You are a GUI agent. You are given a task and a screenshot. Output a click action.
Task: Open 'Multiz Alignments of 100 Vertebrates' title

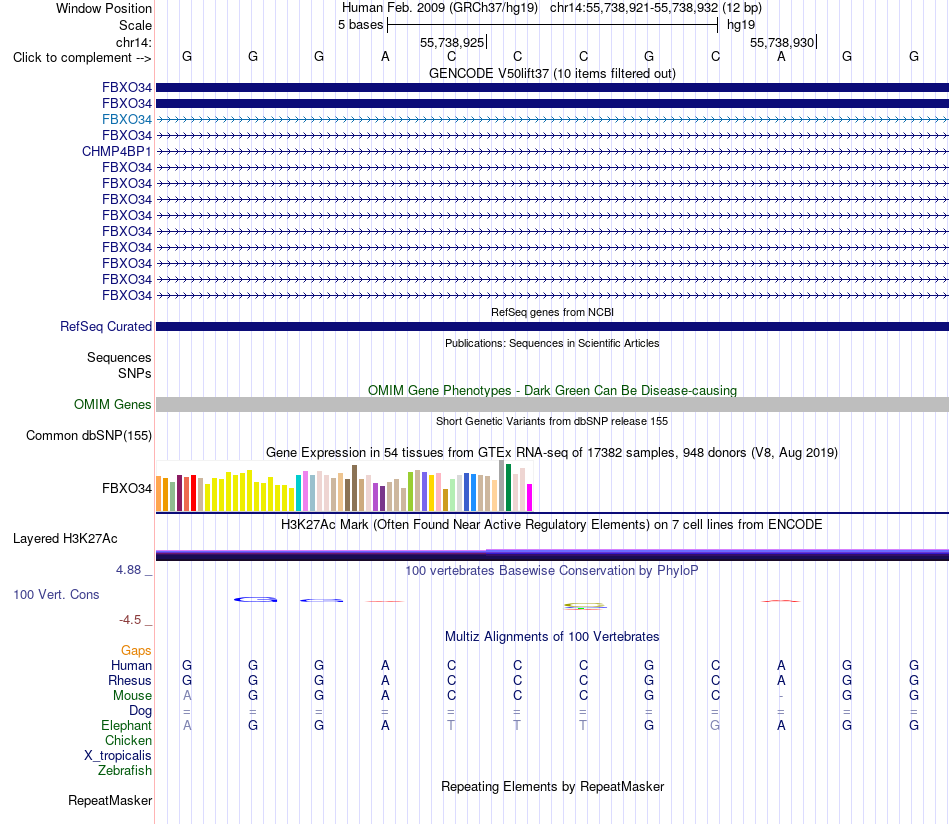coord(552,637)
